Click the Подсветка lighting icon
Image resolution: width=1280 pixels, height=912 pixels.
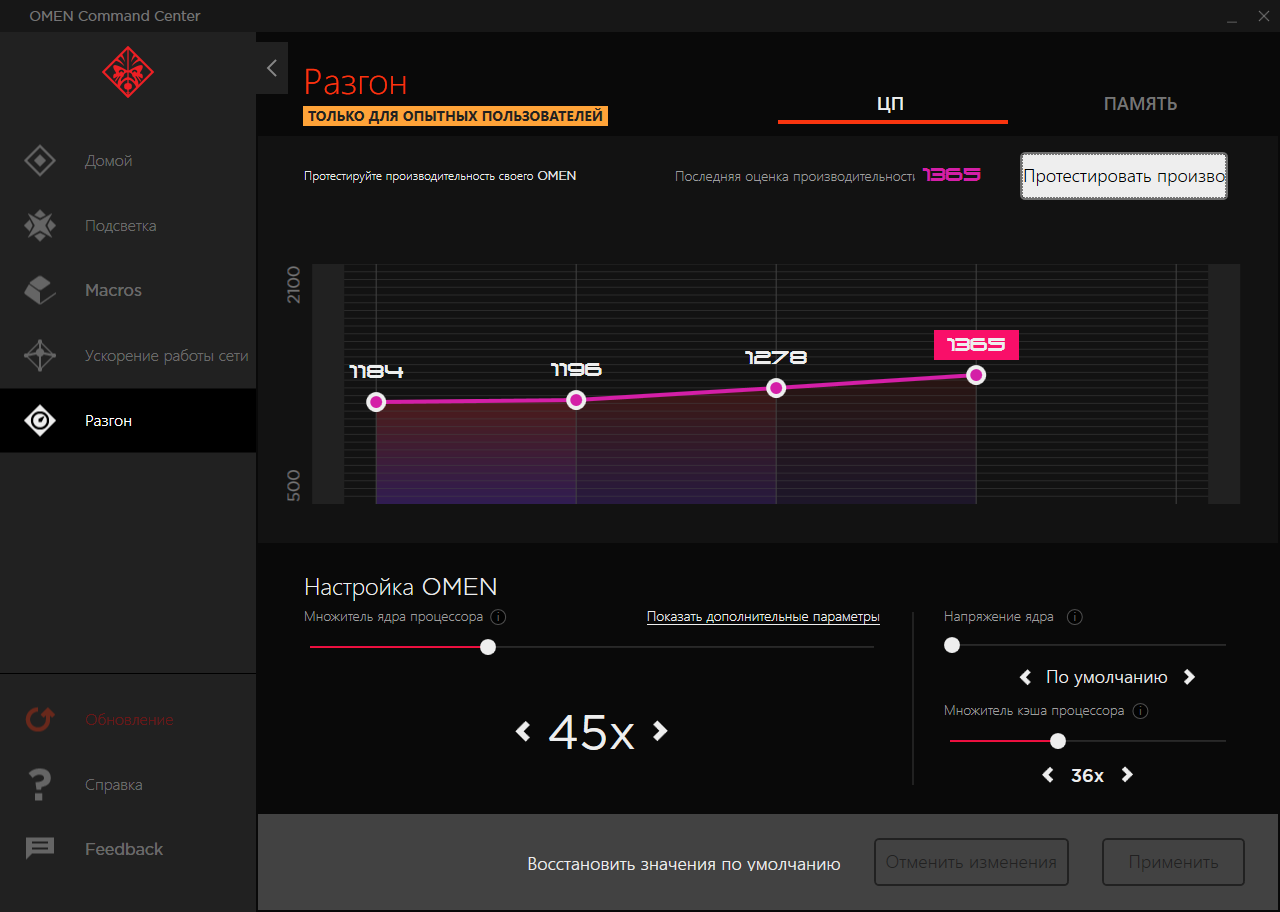40,226
